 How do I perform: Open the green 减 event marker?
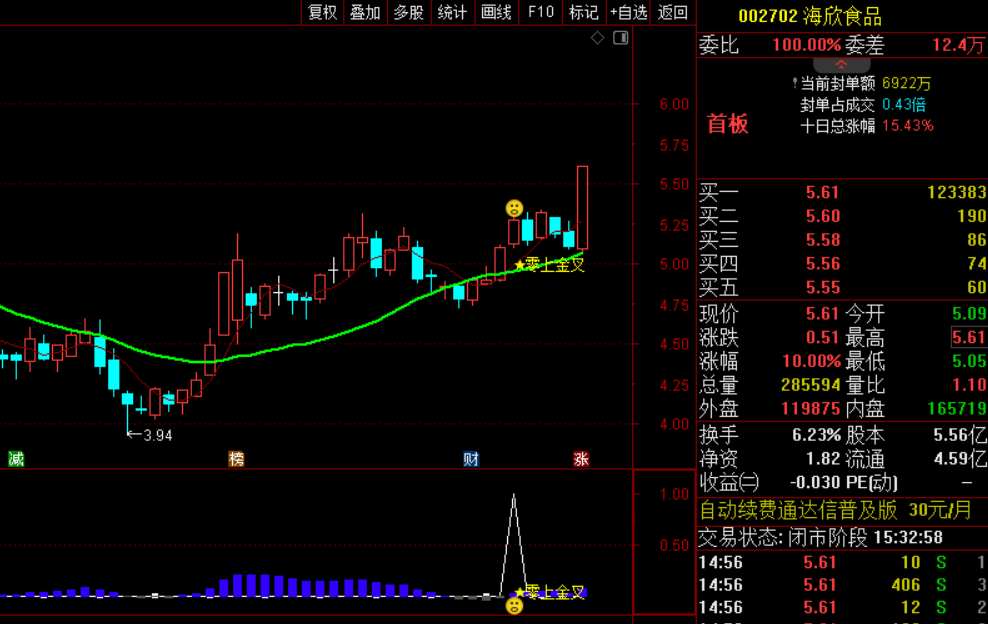tap(16, 459)
